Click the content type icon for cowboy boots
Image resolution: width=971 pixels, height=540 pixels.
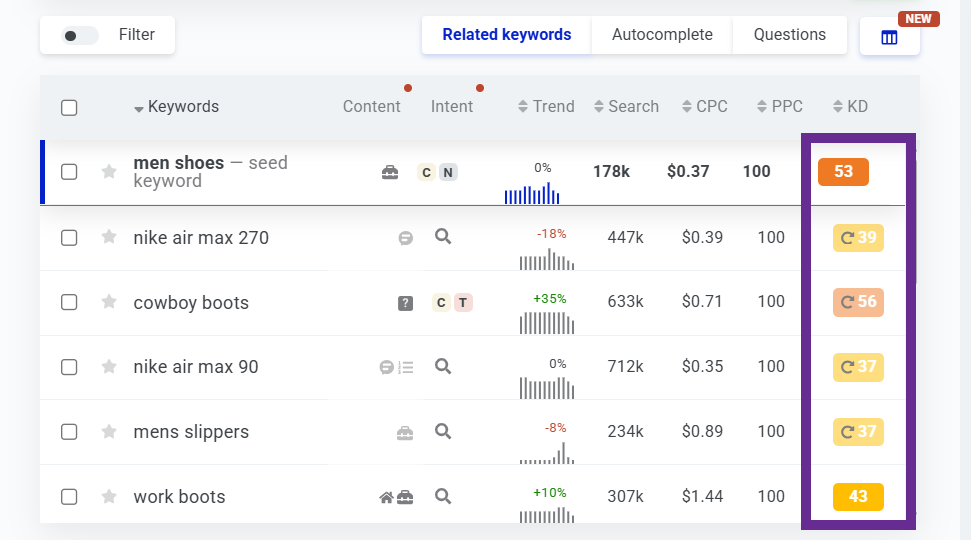point(405,303)
